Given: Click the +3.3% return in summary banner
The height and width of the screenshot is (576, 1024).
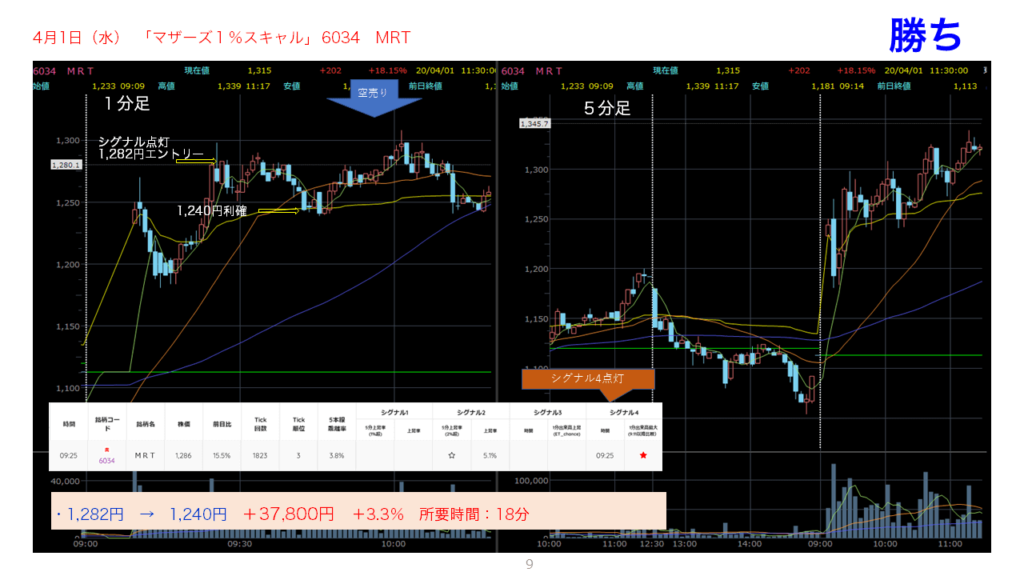Looking at the screenshot, I should pos(377,515).
